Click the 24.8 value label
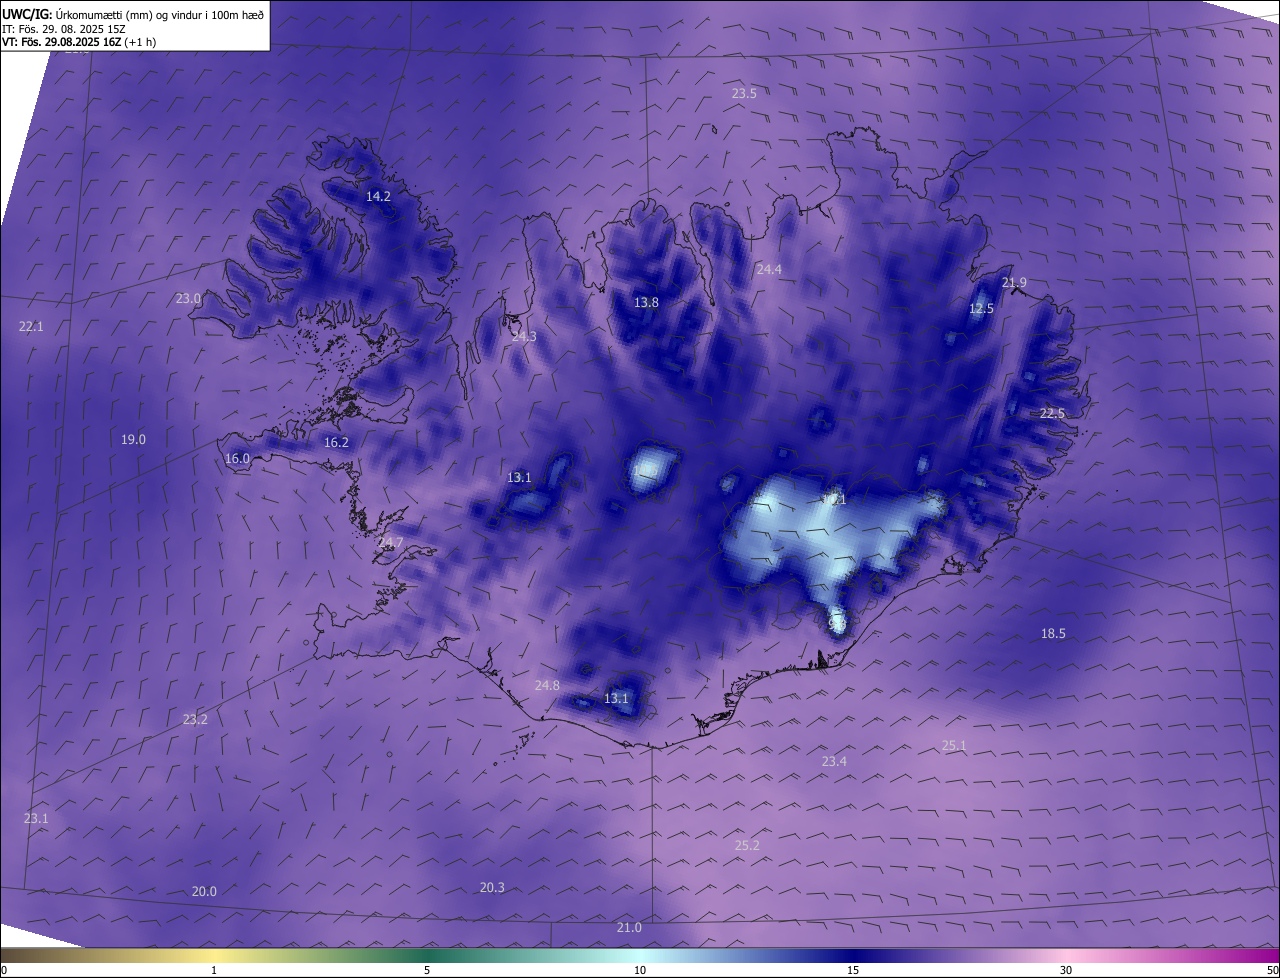Image resolution: width=1280 pixels, height=978 pixels. pyautogui.click(x=547, y=686)
